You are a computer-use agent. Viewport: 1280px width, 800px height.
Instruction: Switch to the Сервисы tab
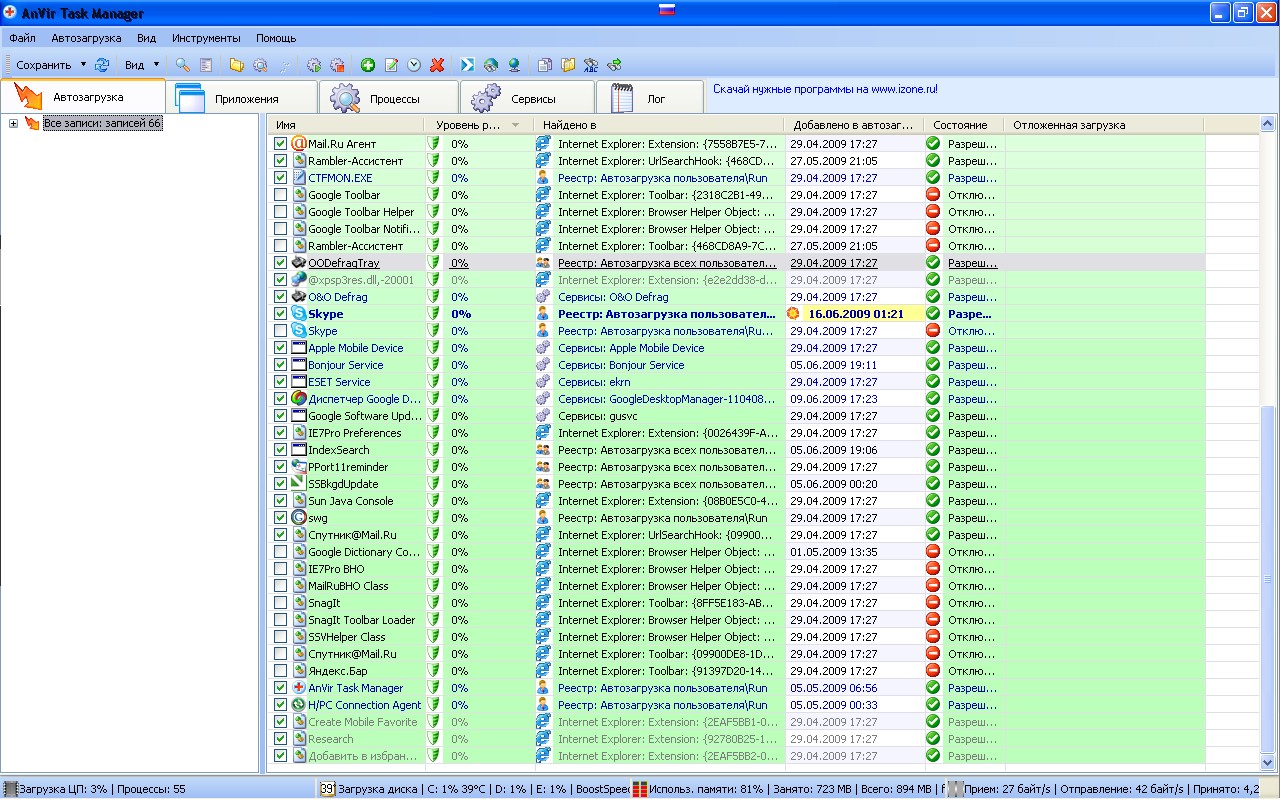coord(527,98)
